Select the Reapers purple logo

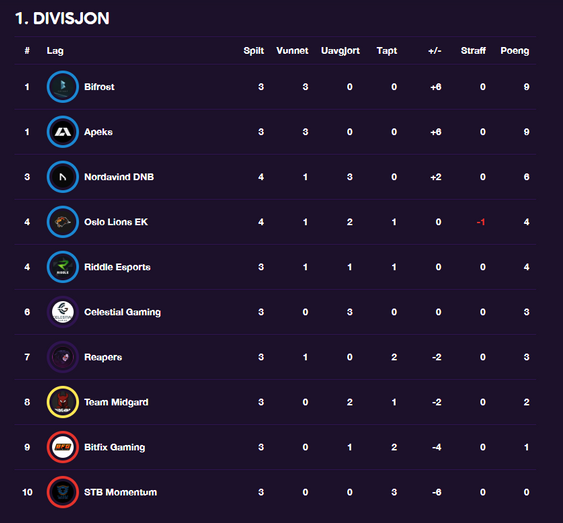tap(62, 357)
